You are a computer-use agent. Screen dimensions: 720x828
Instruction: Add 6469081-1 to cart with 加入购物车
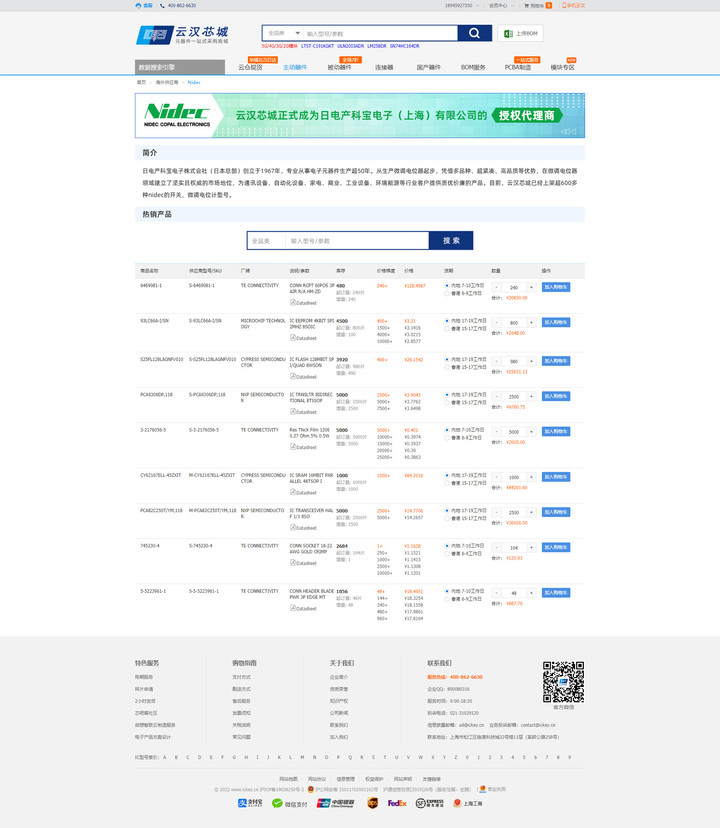pos(556,287)
